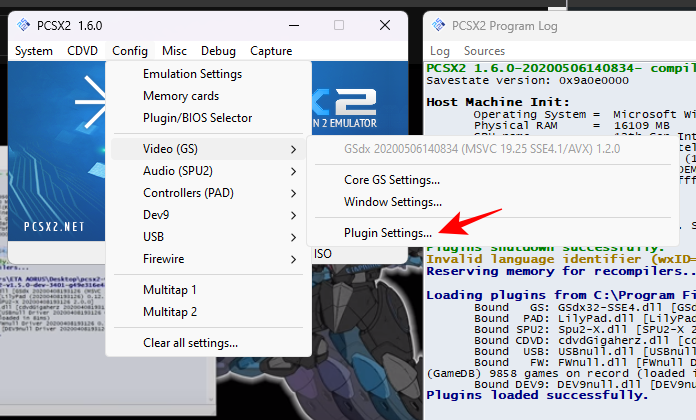Toggle Multitap 1 option
The image size is (696, 420).
170,290
